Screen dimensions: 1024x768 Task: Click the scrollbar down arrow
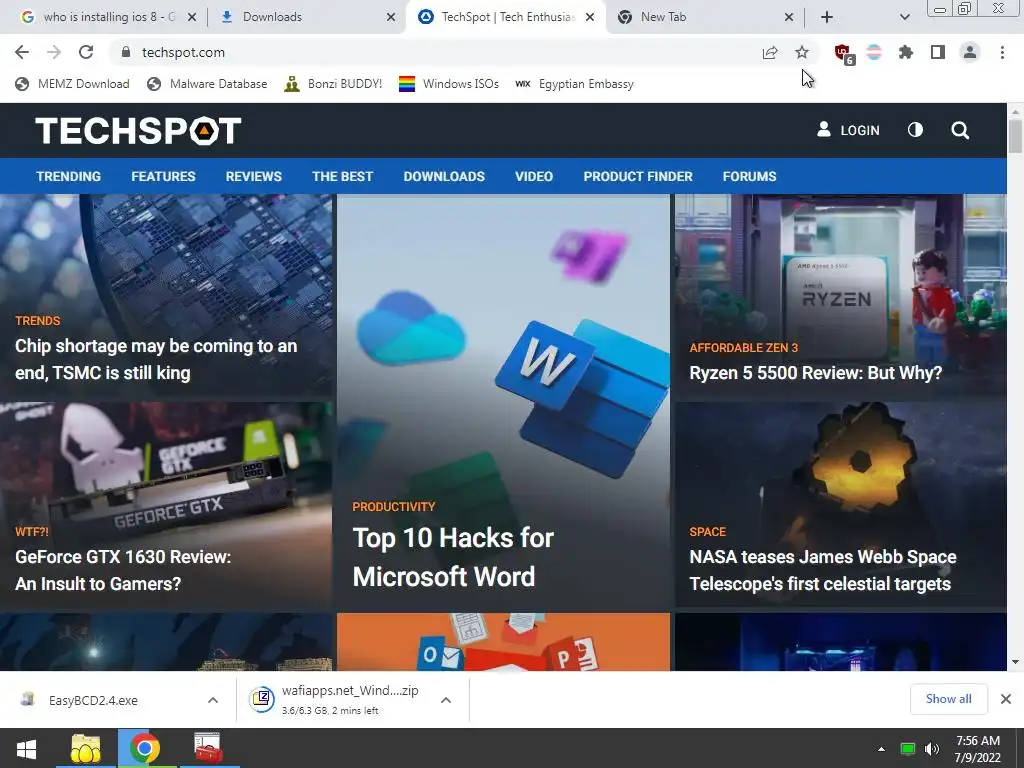click(x=1015, y=662)
